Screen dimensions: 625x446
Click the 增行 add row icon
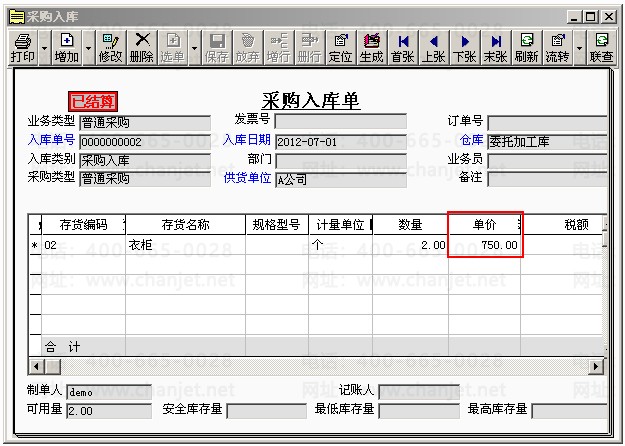click(279, 47)
